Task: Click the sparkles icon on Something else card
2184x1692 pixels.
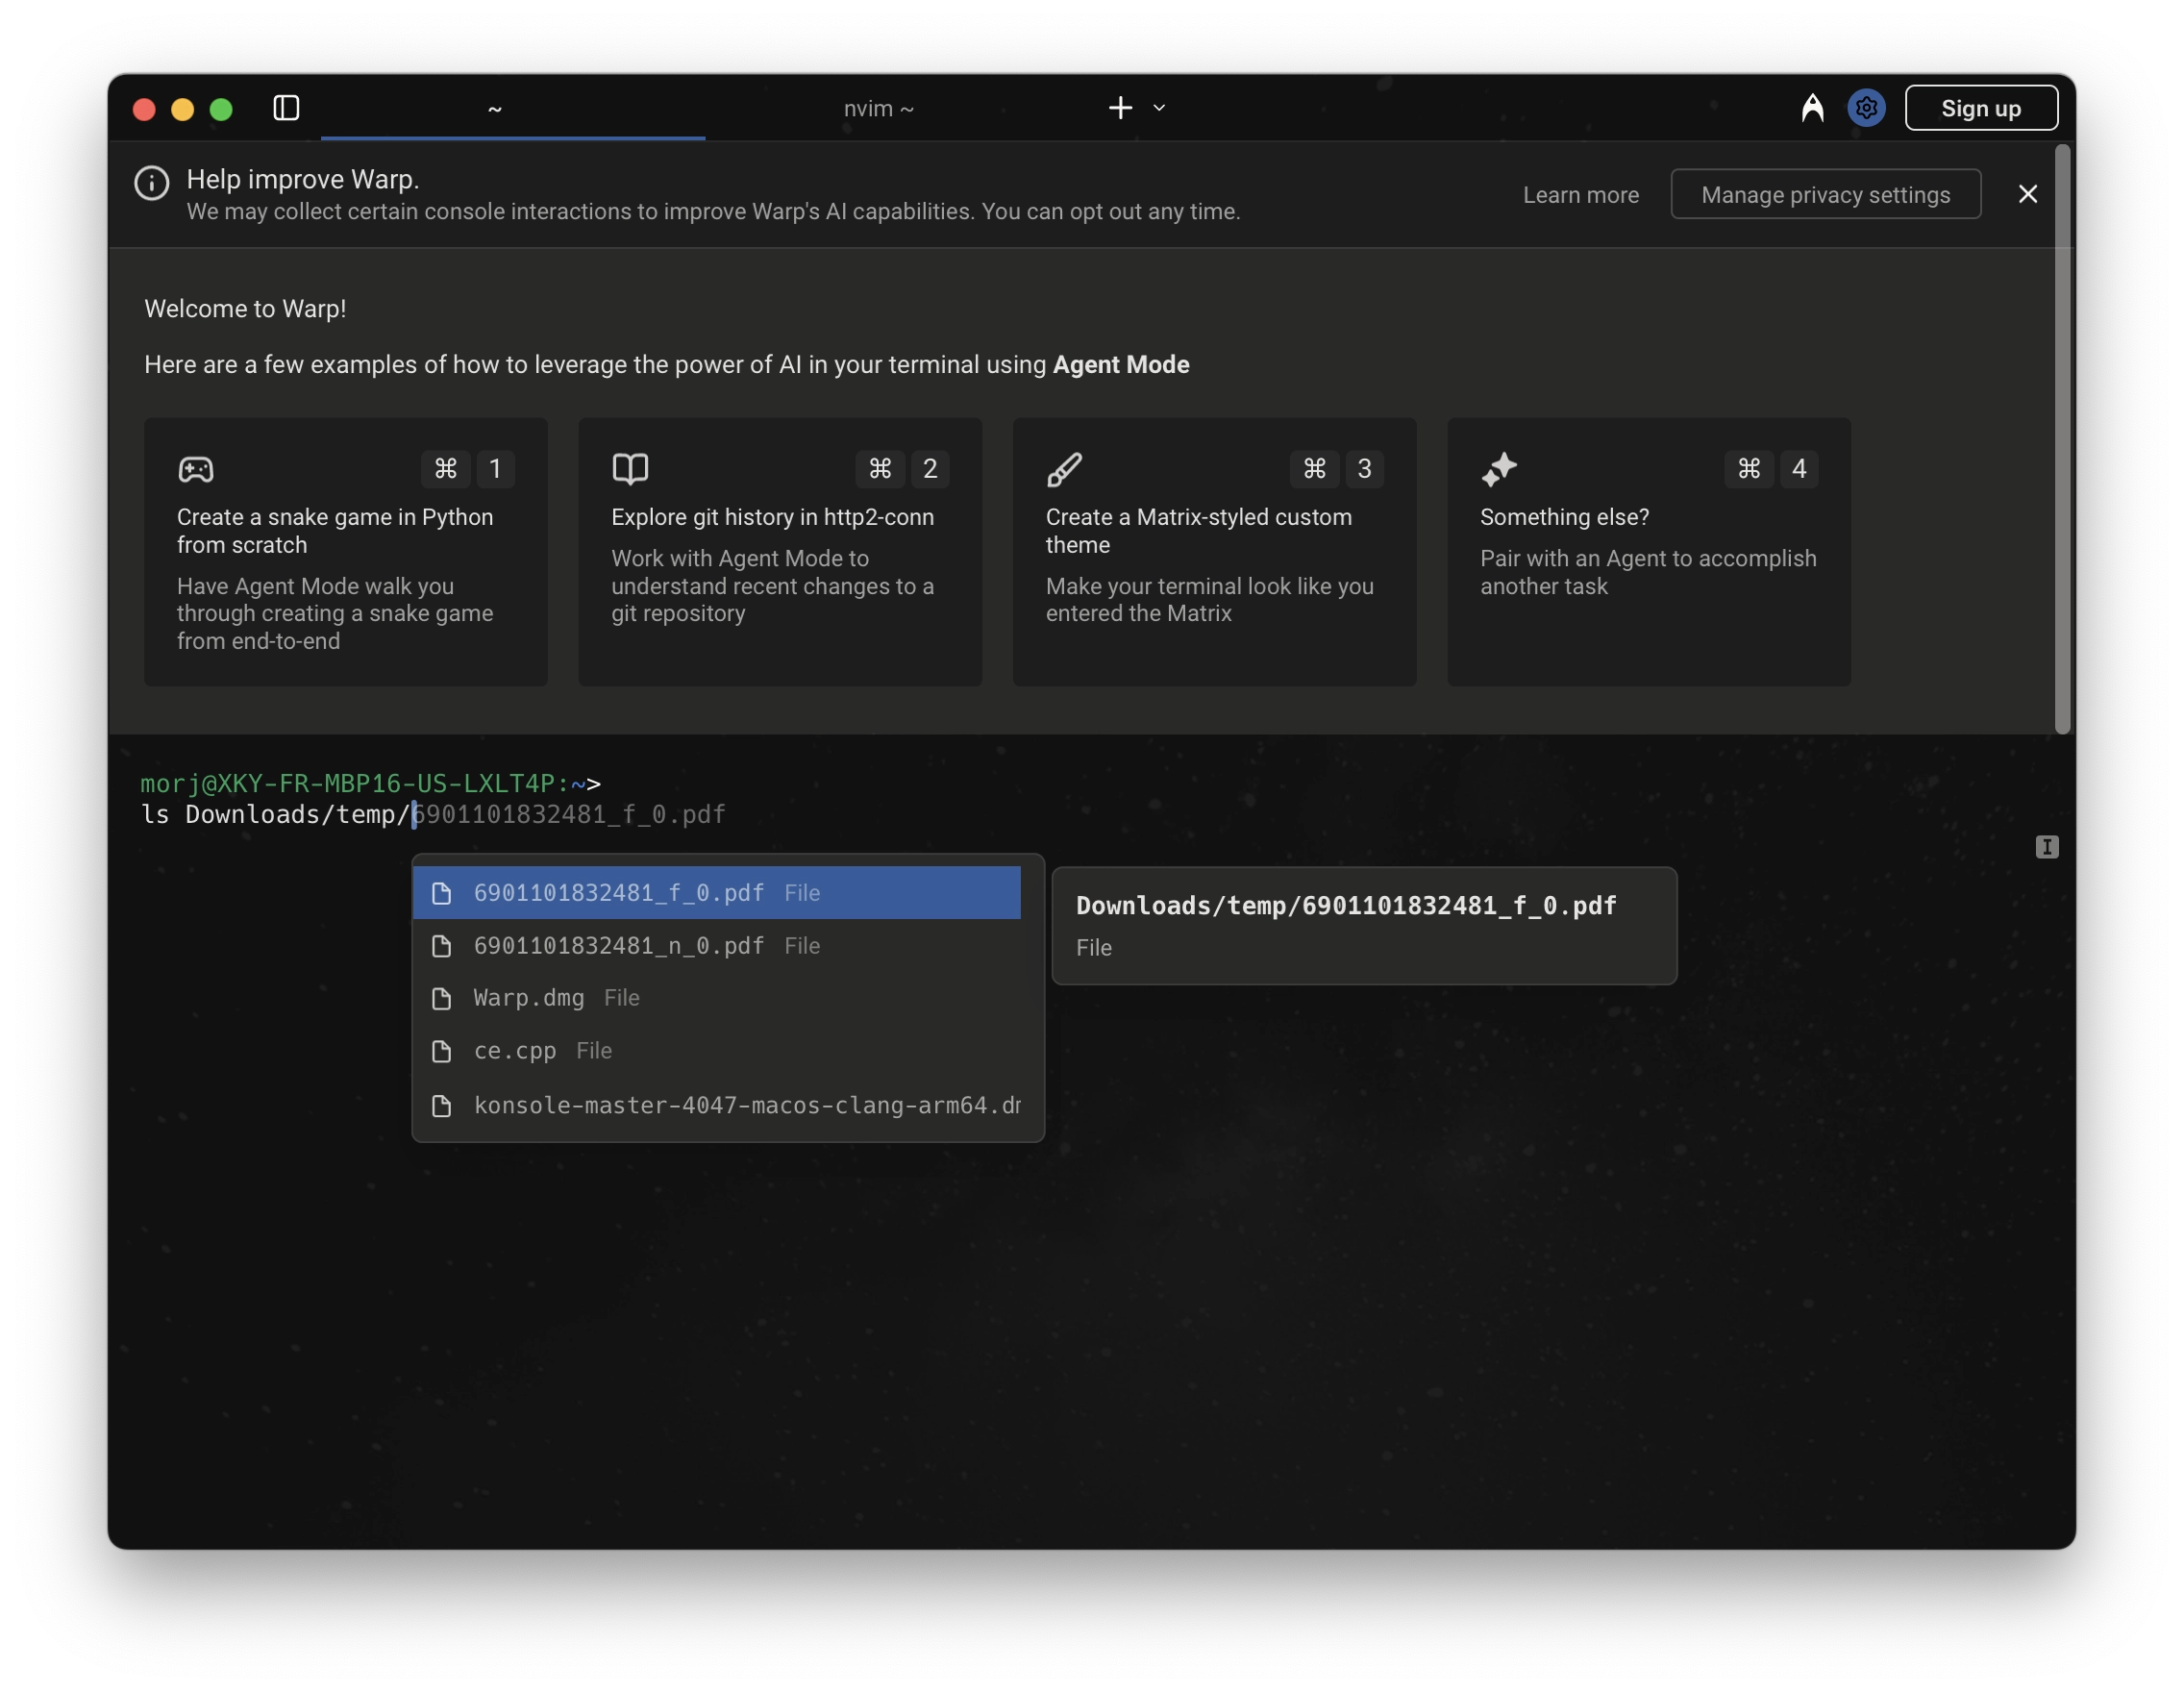Action: coord(1499,469)
